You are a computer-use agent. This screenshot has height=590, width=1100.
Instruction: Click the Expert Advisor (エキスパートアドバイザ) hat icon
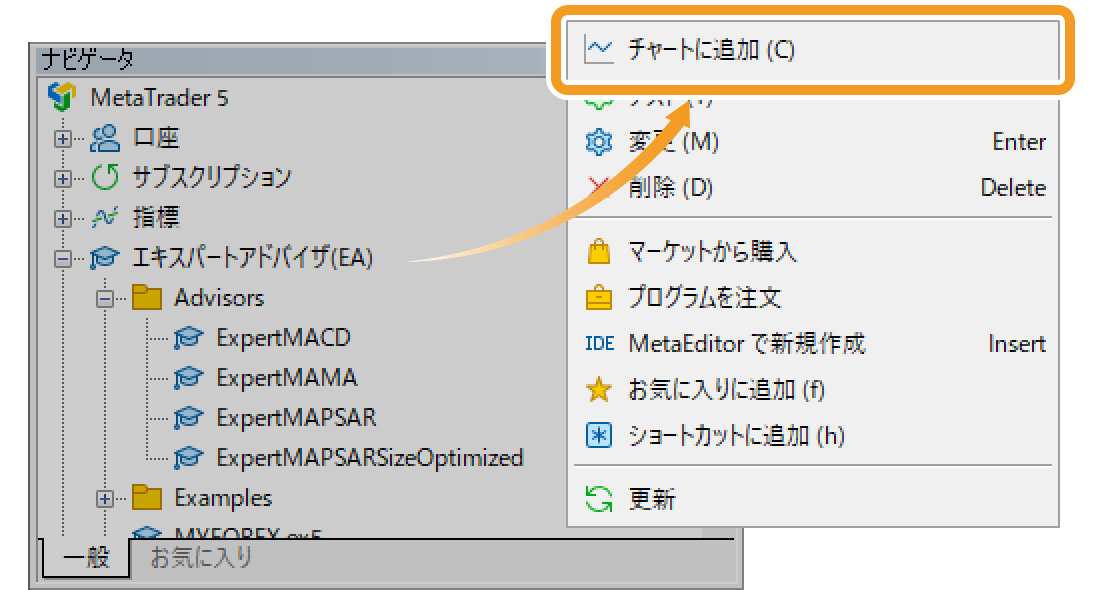(104, 257)
